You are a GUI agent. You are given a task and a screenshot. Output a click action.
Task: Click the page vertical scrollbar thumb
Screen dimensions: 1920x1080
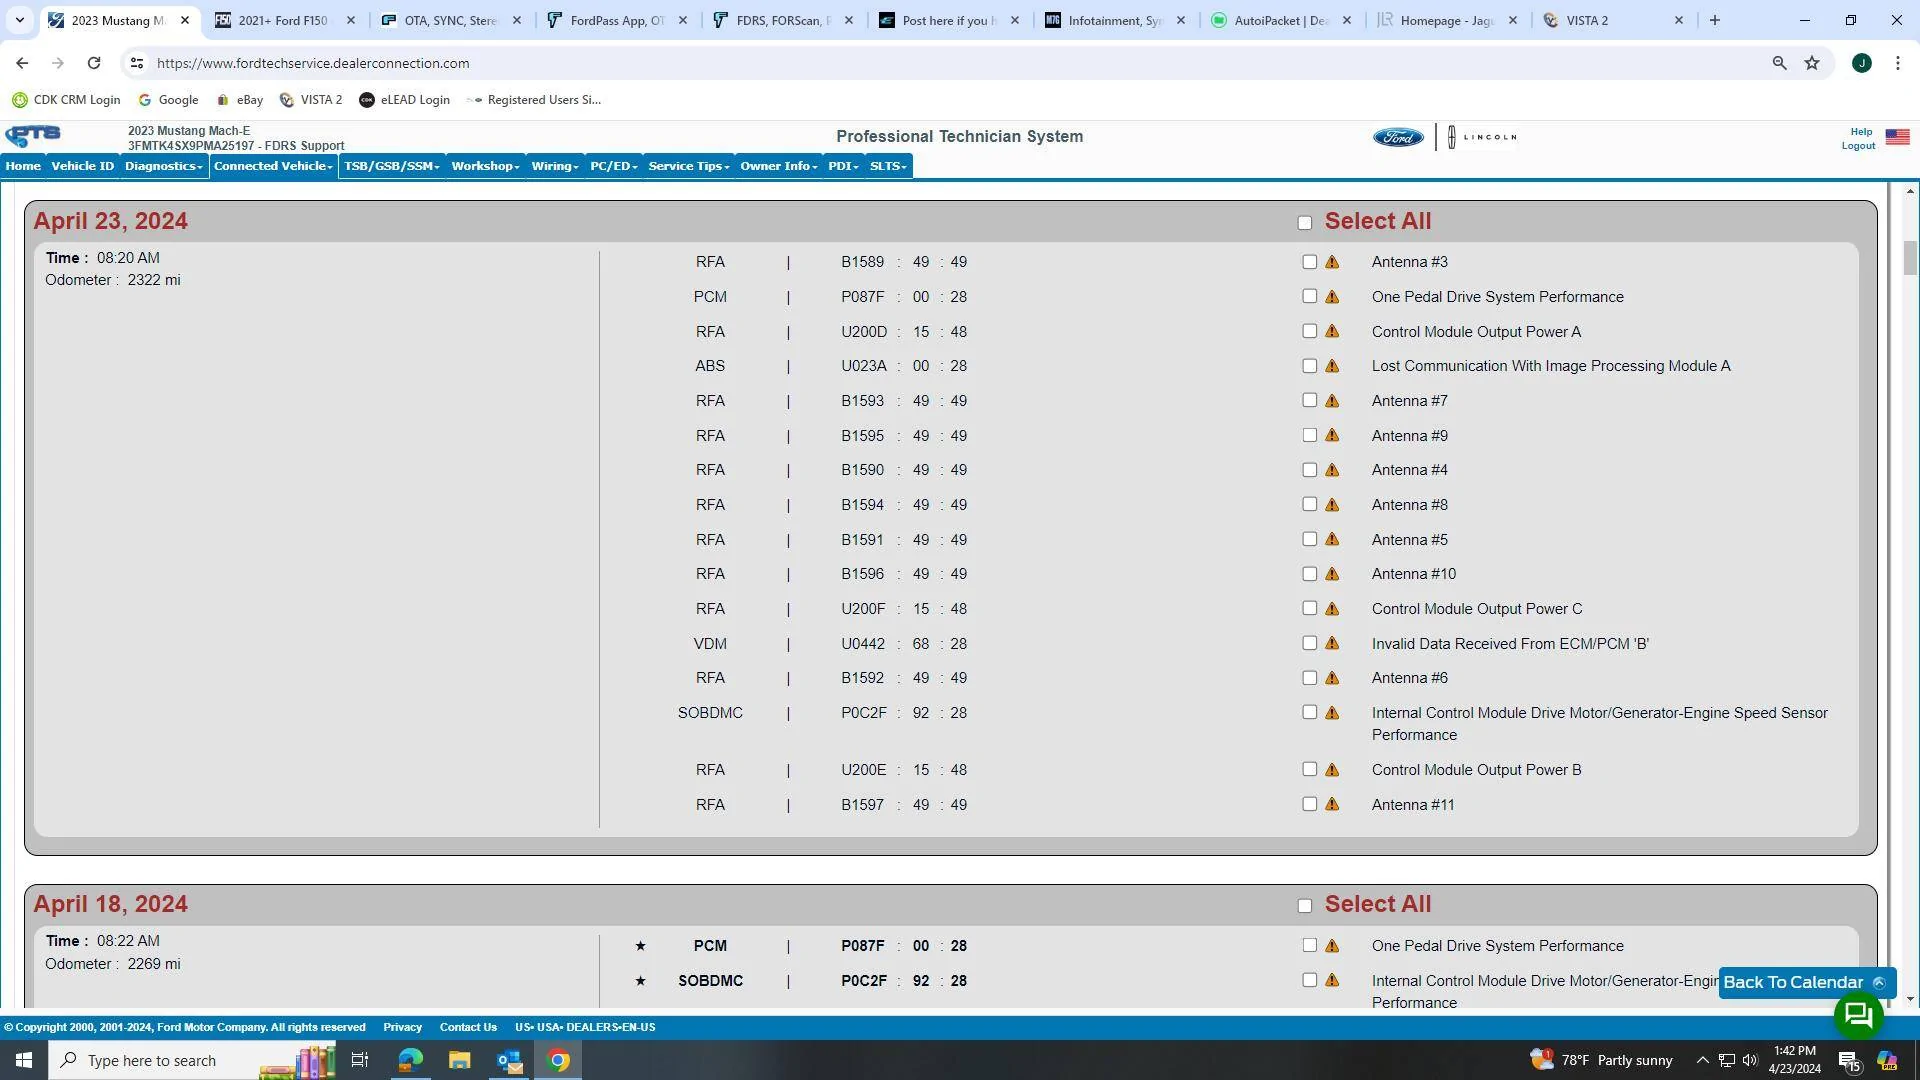[x=1910, y=258]
